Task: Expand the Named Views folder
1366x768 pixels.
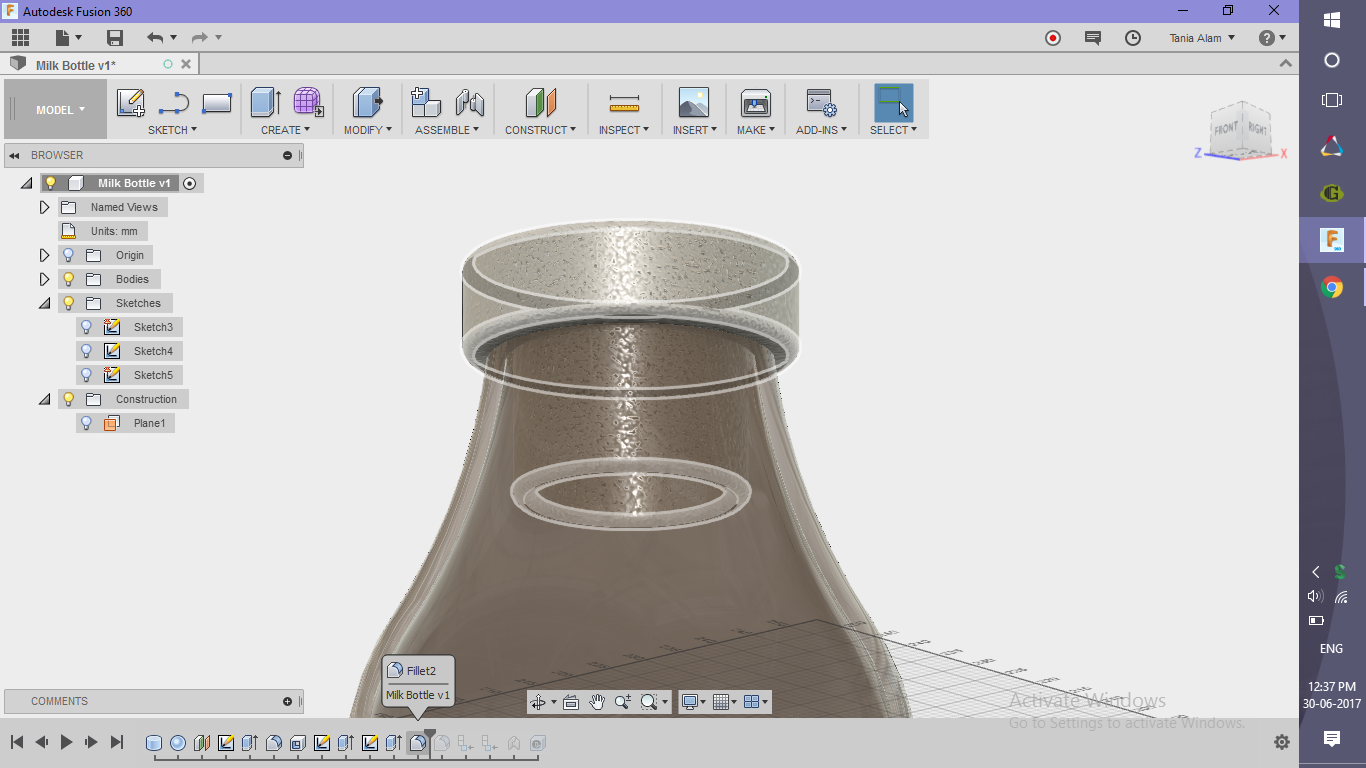Action: pyautogui.click(x=44, y=207)
